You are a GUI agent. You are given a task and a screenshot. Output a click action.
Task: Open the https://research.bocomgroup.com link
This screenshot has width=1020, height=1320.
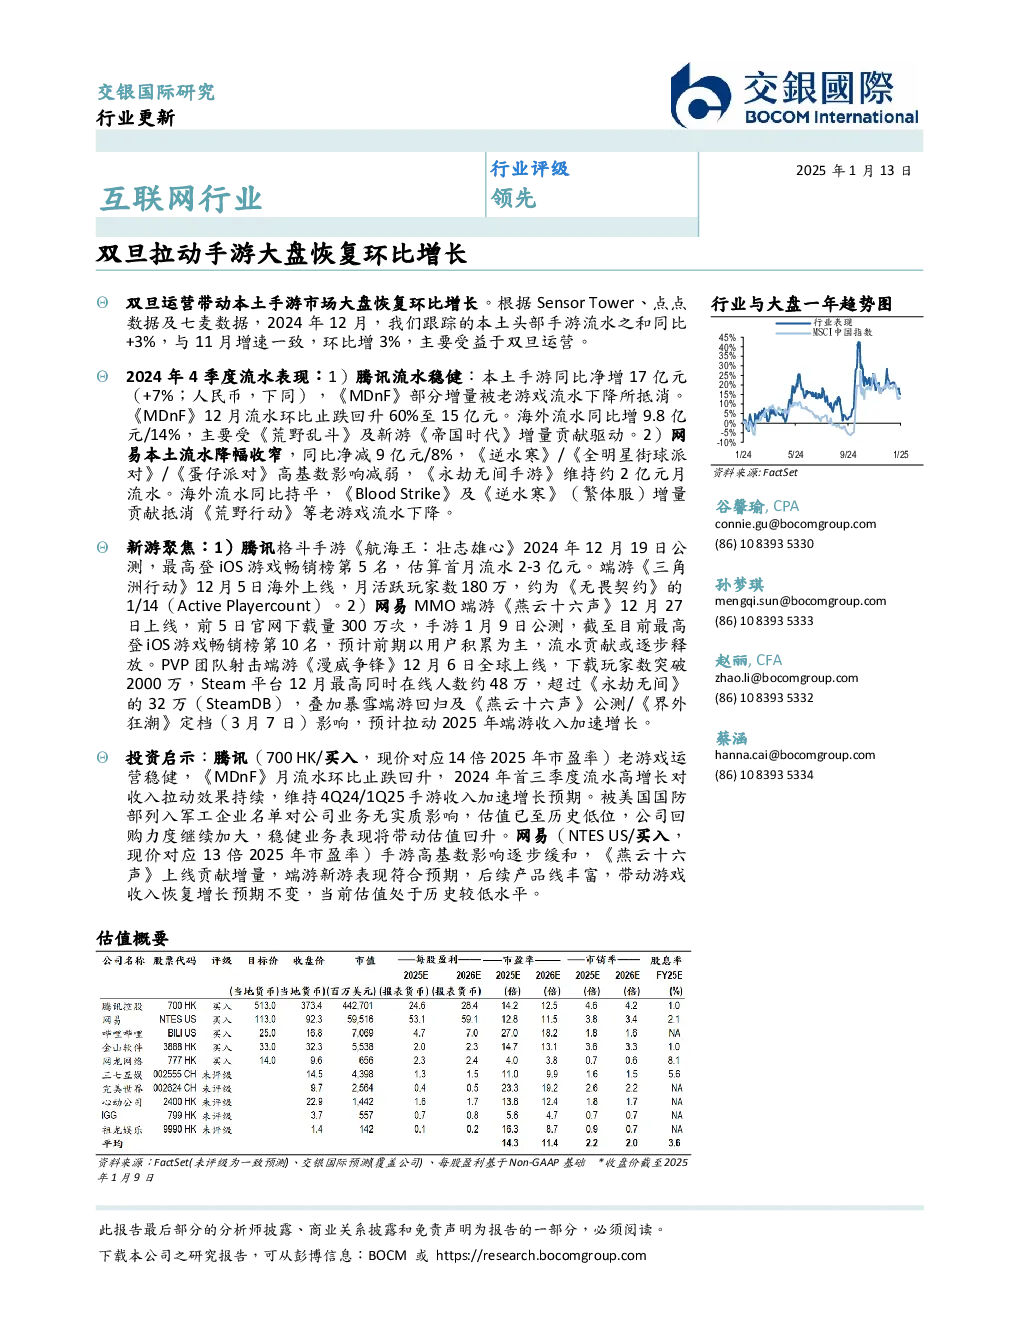[x=541, y=1255]
